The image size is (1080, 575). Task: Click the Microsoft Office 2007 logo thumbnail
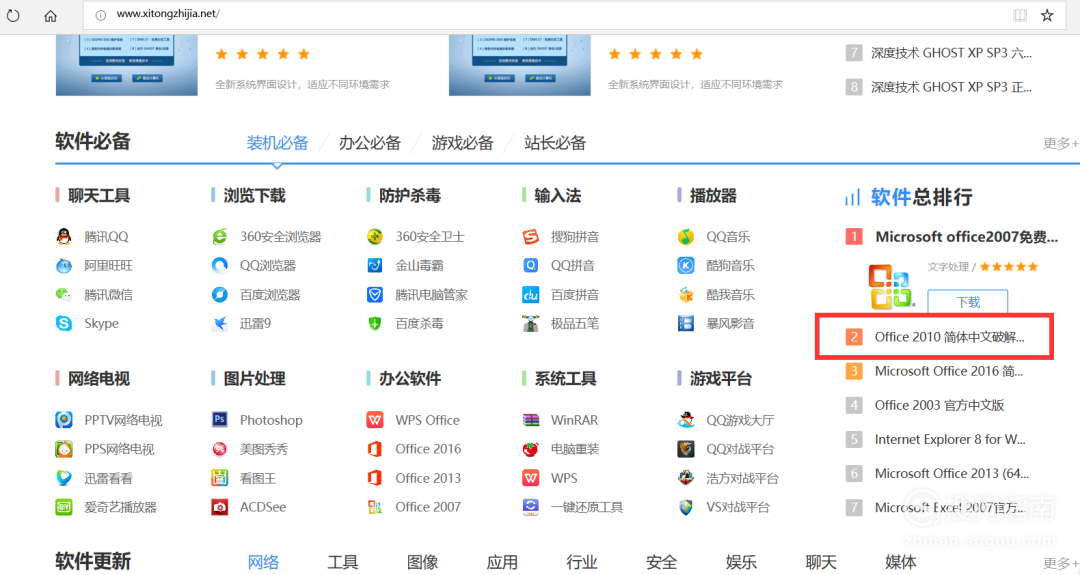891,286
